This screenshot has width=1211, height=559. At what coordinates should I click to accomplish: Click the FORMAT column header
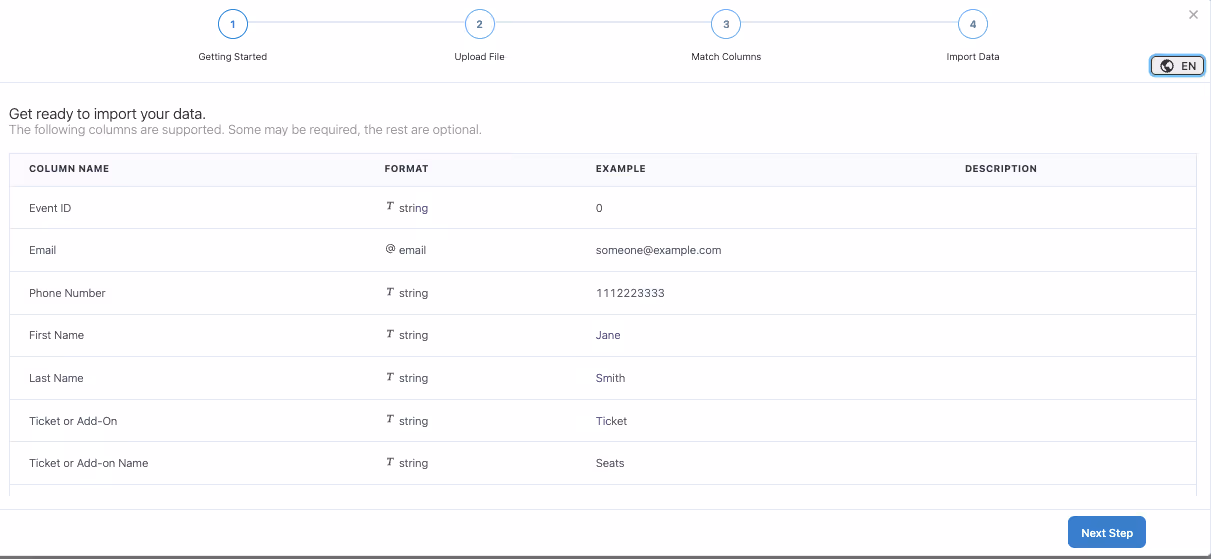click(x=406, y=169)
